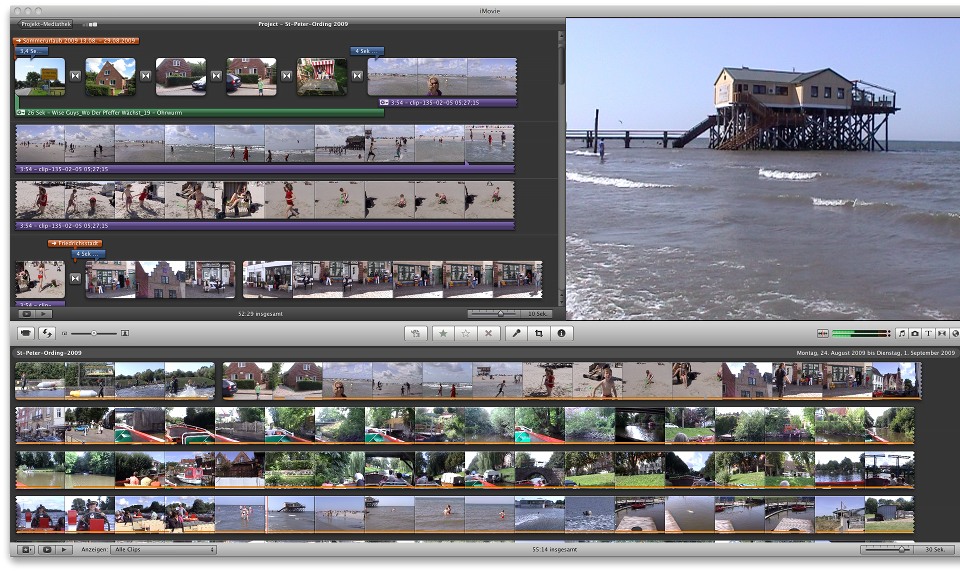960x572 pixels.
Task: Mark selection as favorite with filled star
Action: [x=443, y=333]
